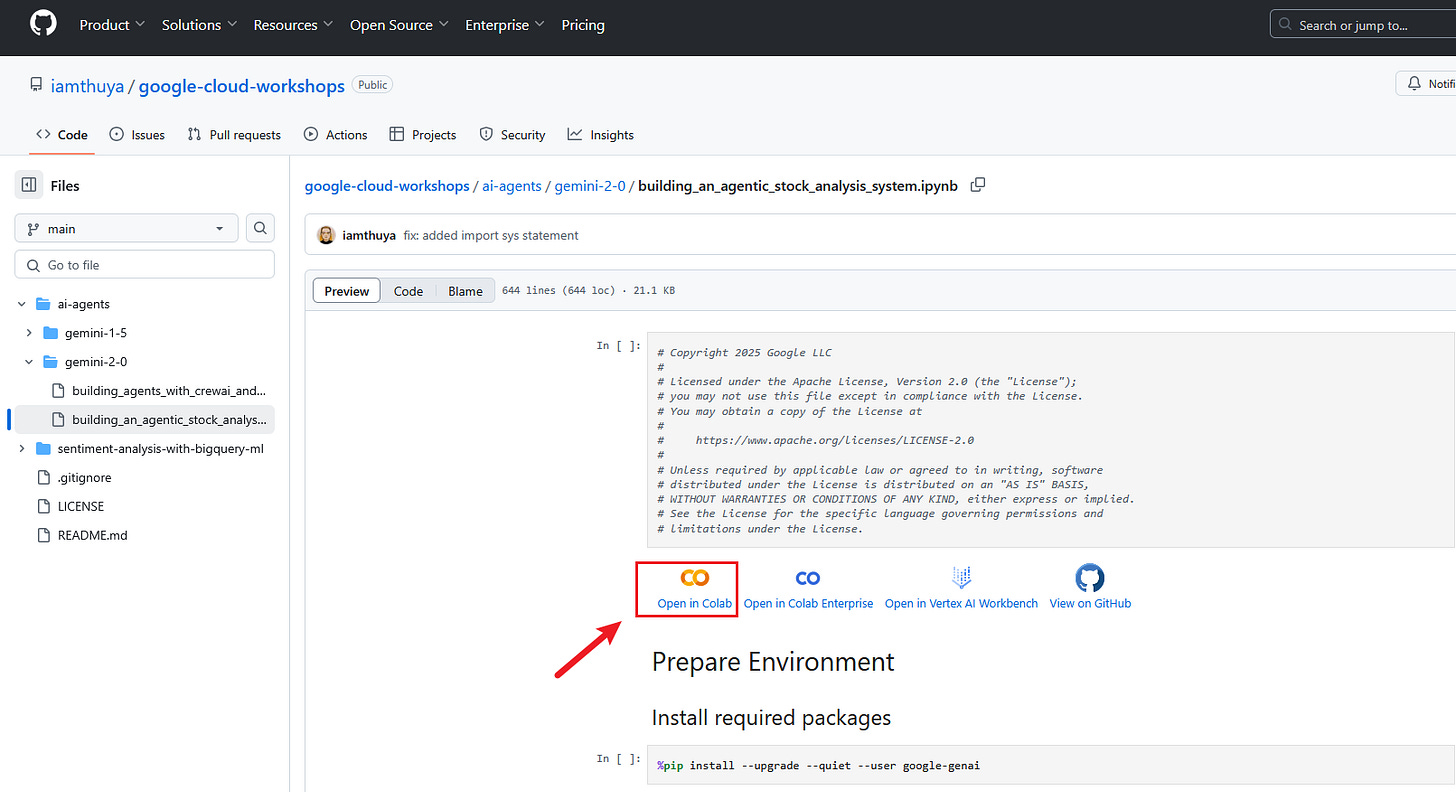Image resolution: width=1456 pixels, height=792 pixels.
Task: Open the README.md file
Action: coord(93,535)
